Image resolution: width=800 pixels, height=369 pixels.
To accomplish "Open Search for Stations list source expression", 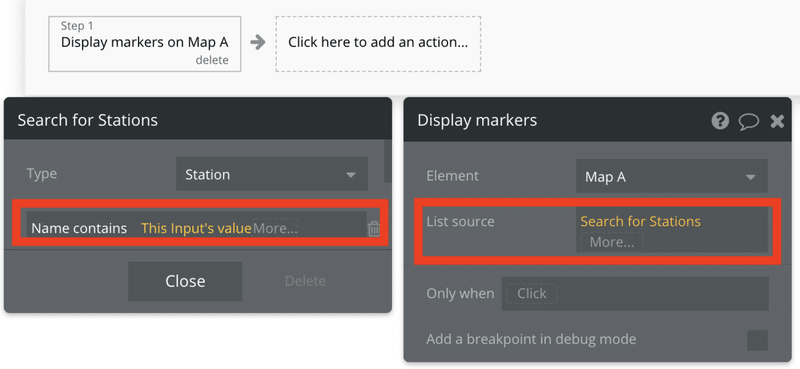I will point(640,221).
